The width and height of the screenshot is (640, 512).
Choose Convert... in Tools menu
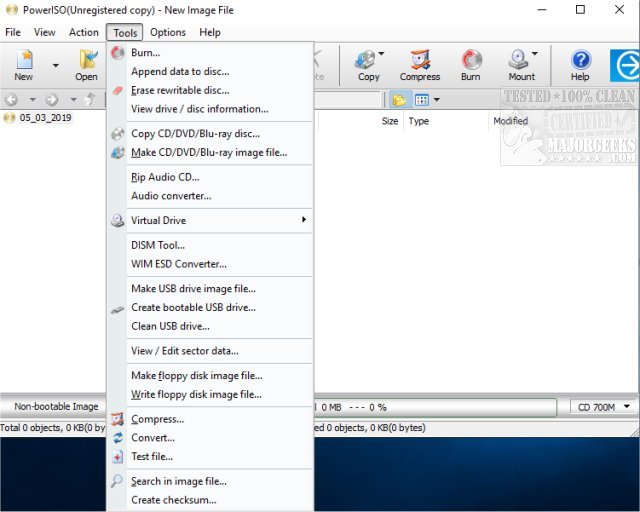[211, 438]
